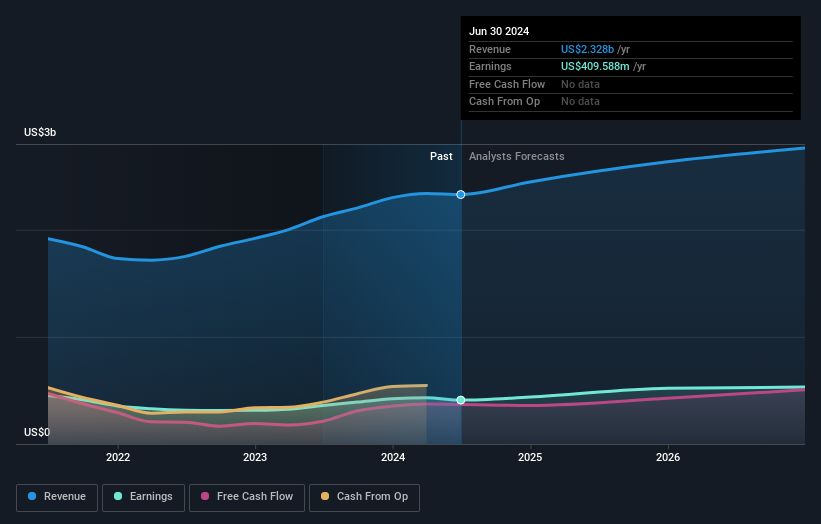Click the US$2.328b revenue value
The height and width of the screenshot is (524, 821).
pos(587,49)
